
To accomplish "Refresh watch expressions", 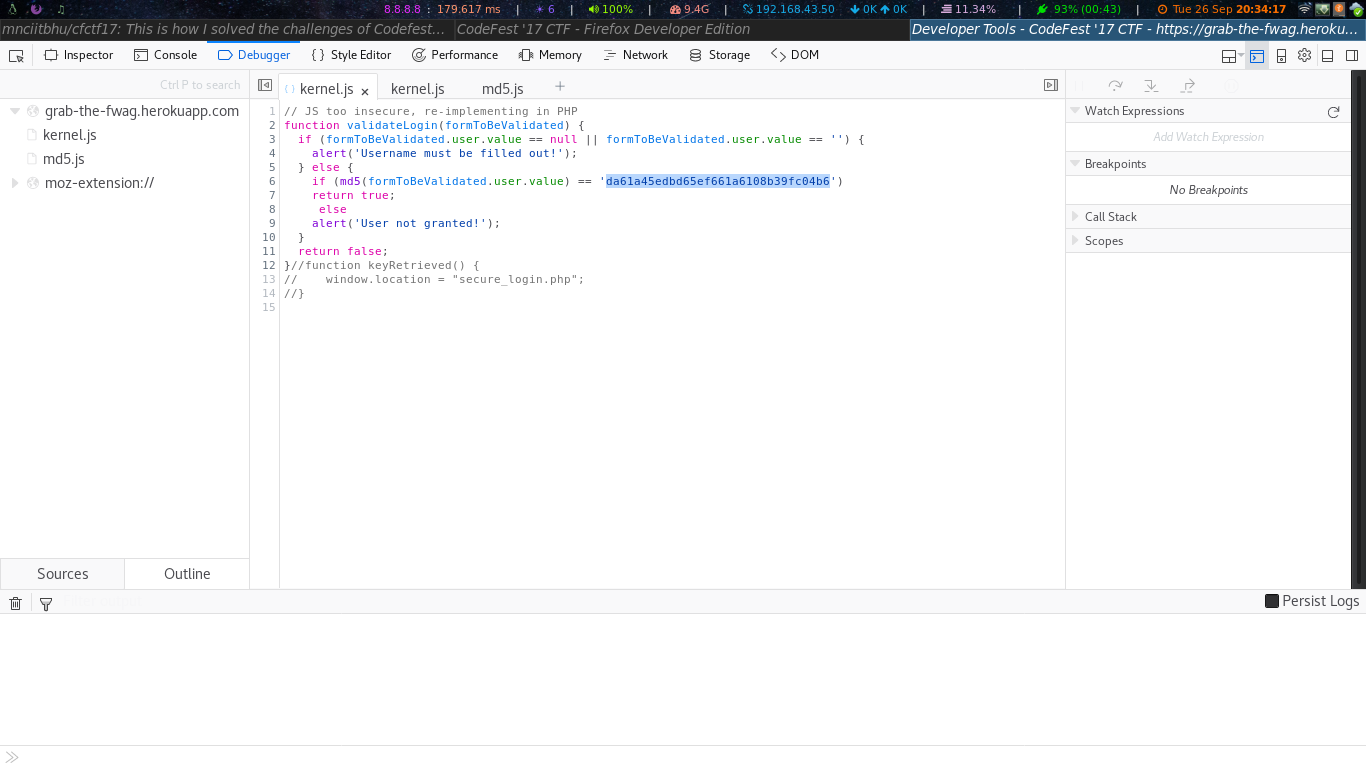I will (x=1333, y=112).
